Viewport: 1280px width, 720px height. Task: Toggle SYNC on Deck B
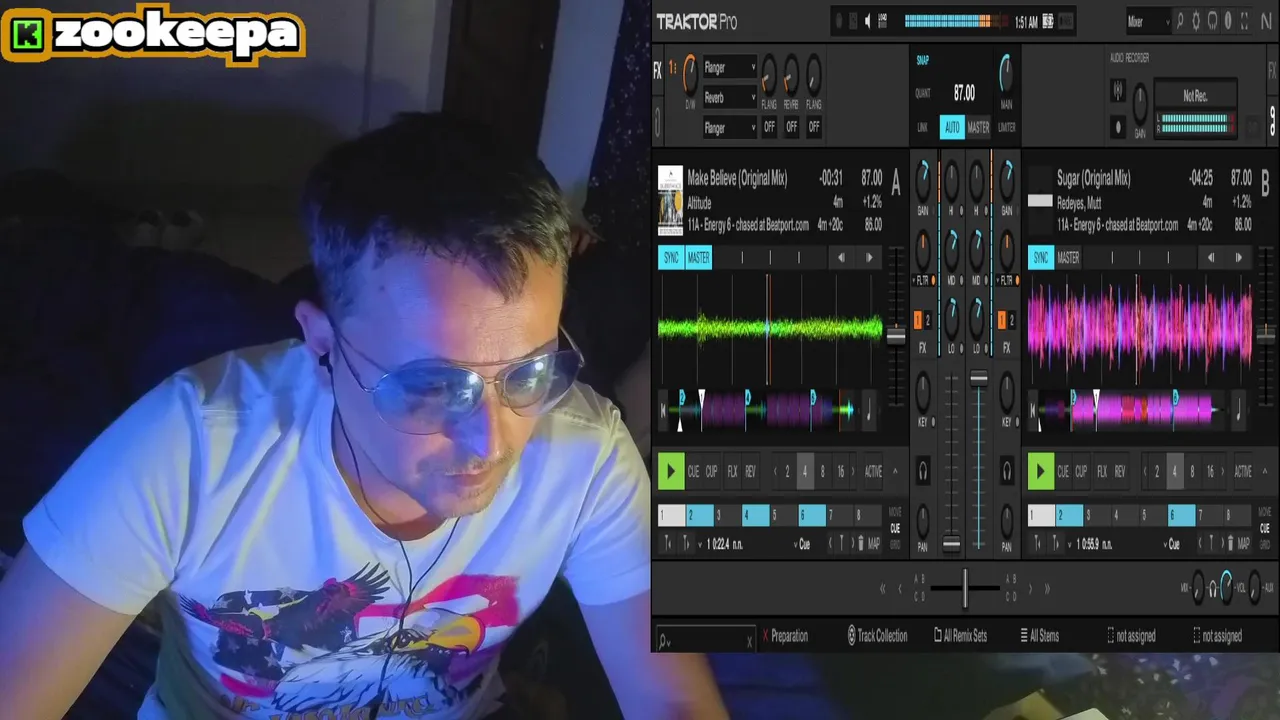pos(1041,258)
